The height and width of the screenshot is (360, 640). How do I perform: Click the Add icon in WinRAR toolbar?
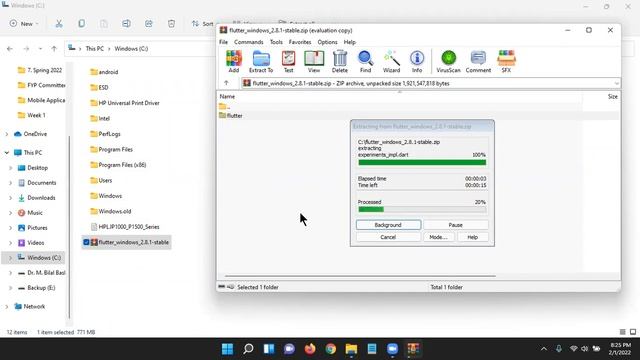pos(234,62)
